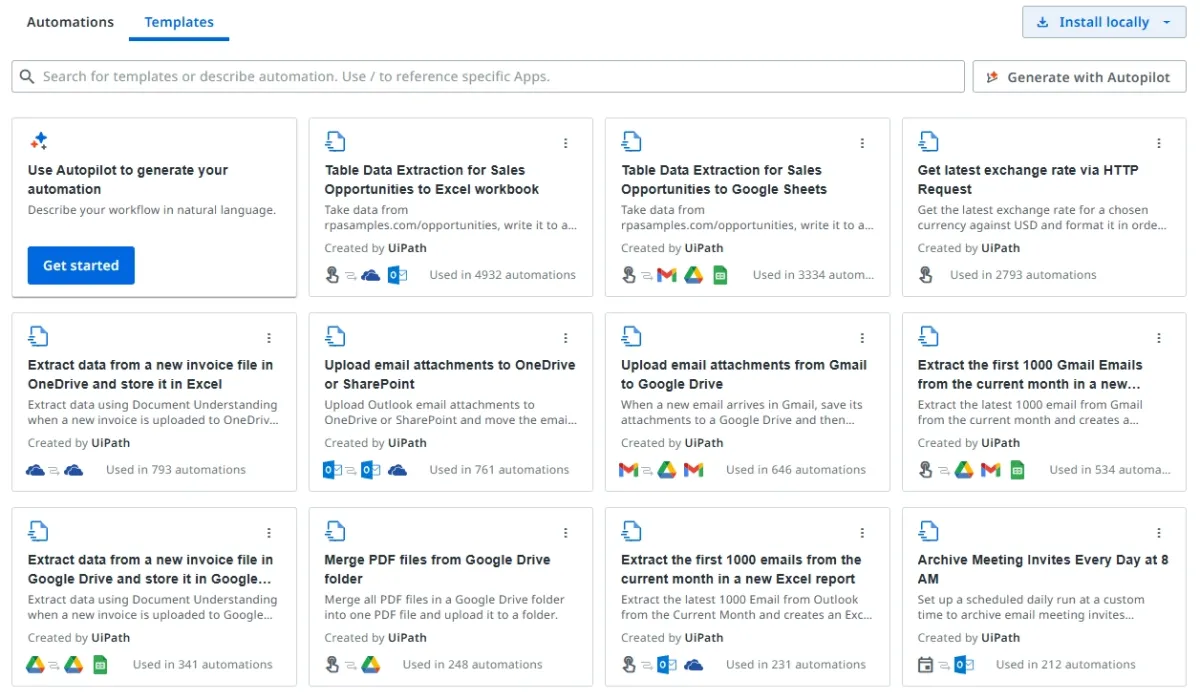Open more options on Merge PDF files card

click(x=566, y=533)
